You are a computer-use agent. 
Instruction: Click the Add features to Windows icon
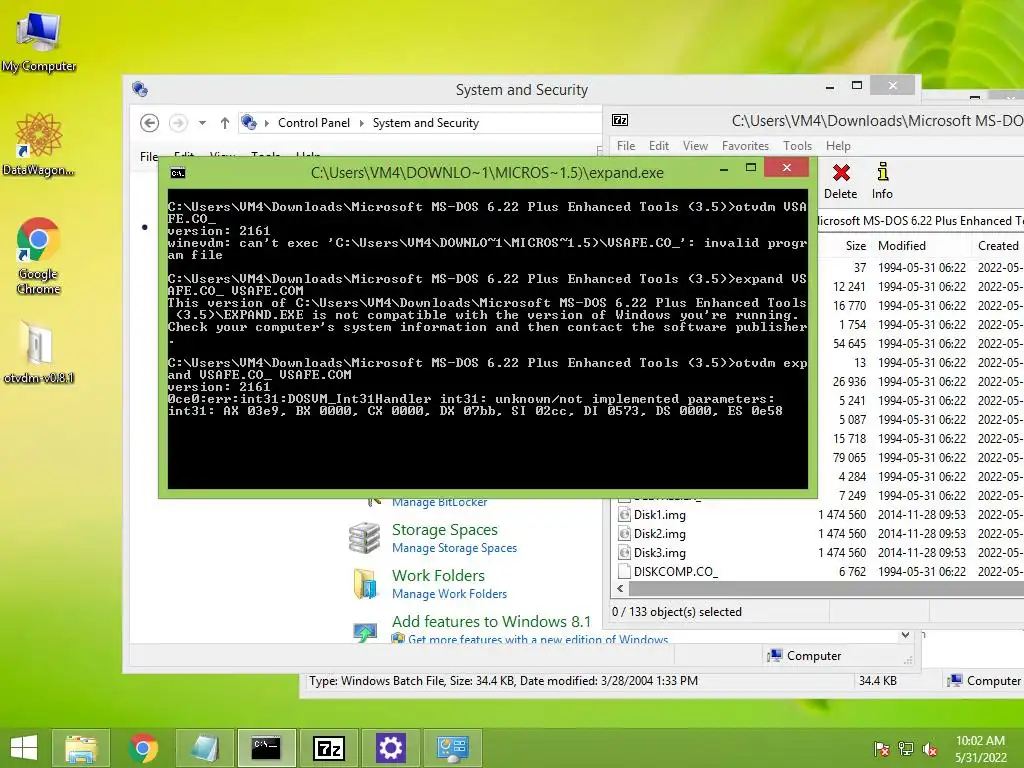[x=364, y=630]
